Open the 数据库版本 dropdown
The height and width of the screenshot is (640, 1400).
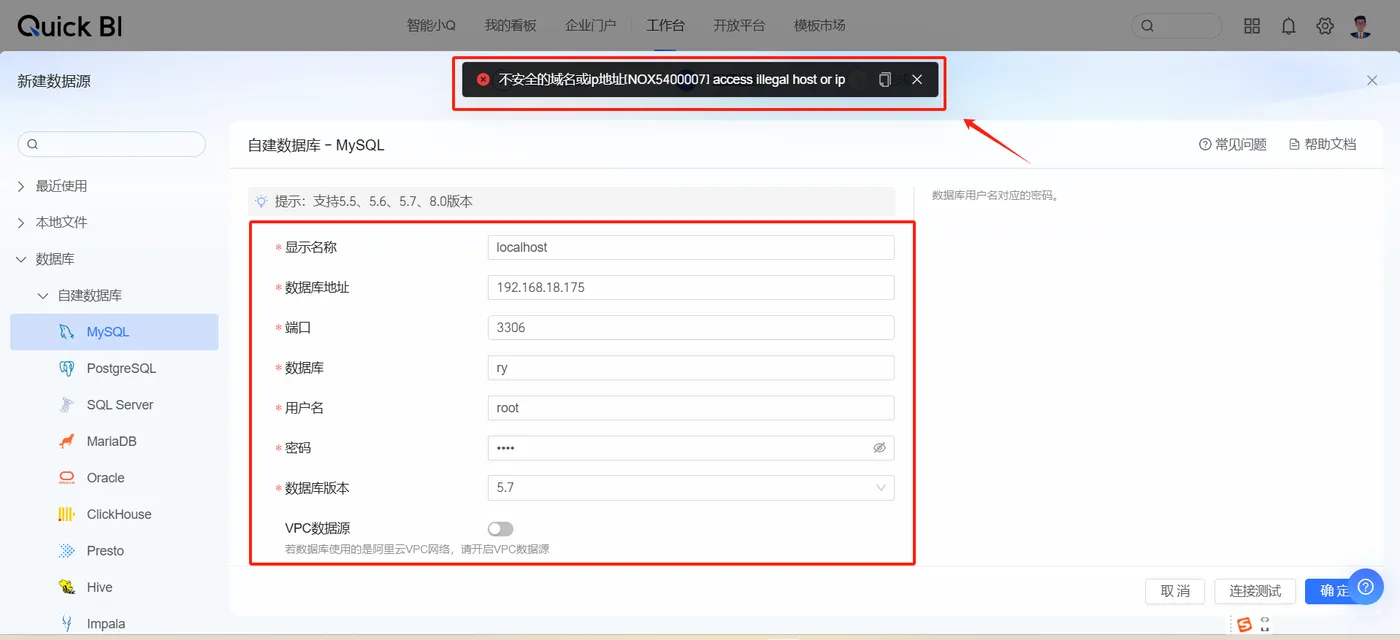tap(691, 488)
